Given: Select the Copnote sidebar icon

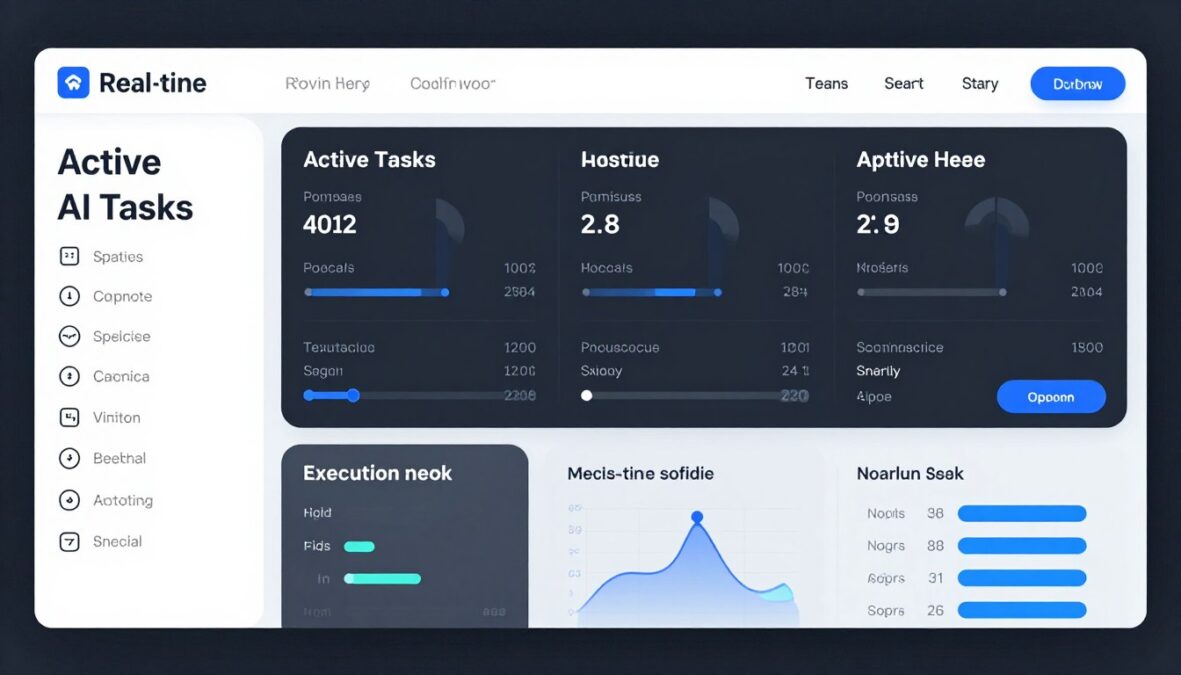Looking at the screenshot, I should [69, 296].
